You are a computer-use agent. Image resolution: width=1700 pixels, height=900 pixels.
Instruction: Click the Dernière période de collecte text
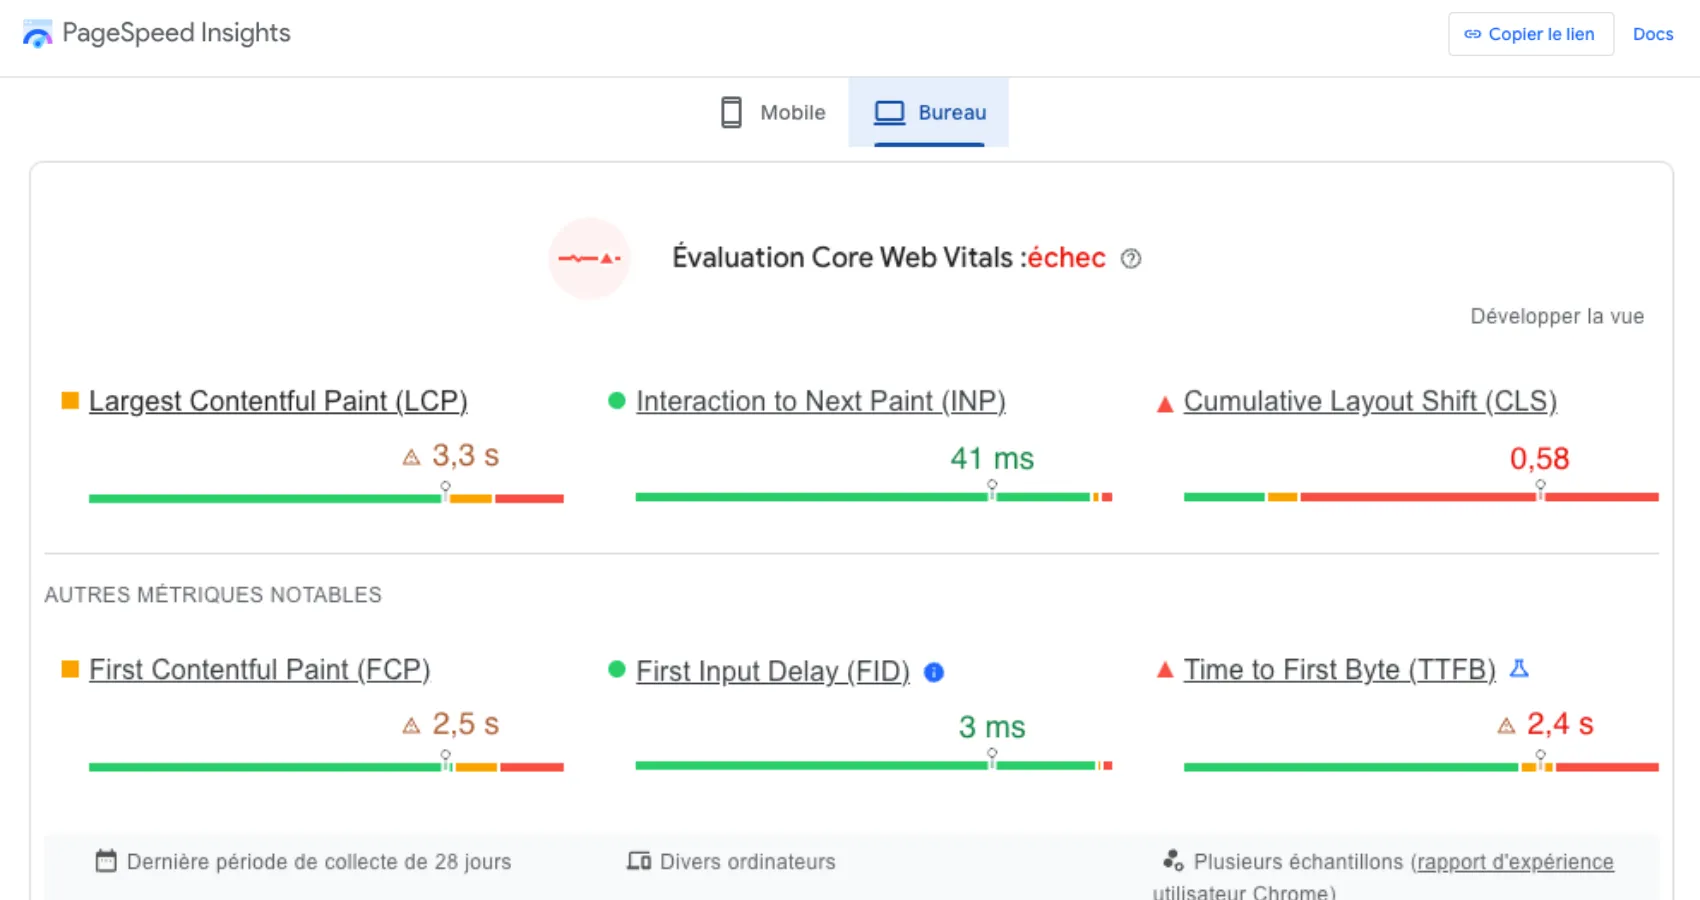point(319,862)
